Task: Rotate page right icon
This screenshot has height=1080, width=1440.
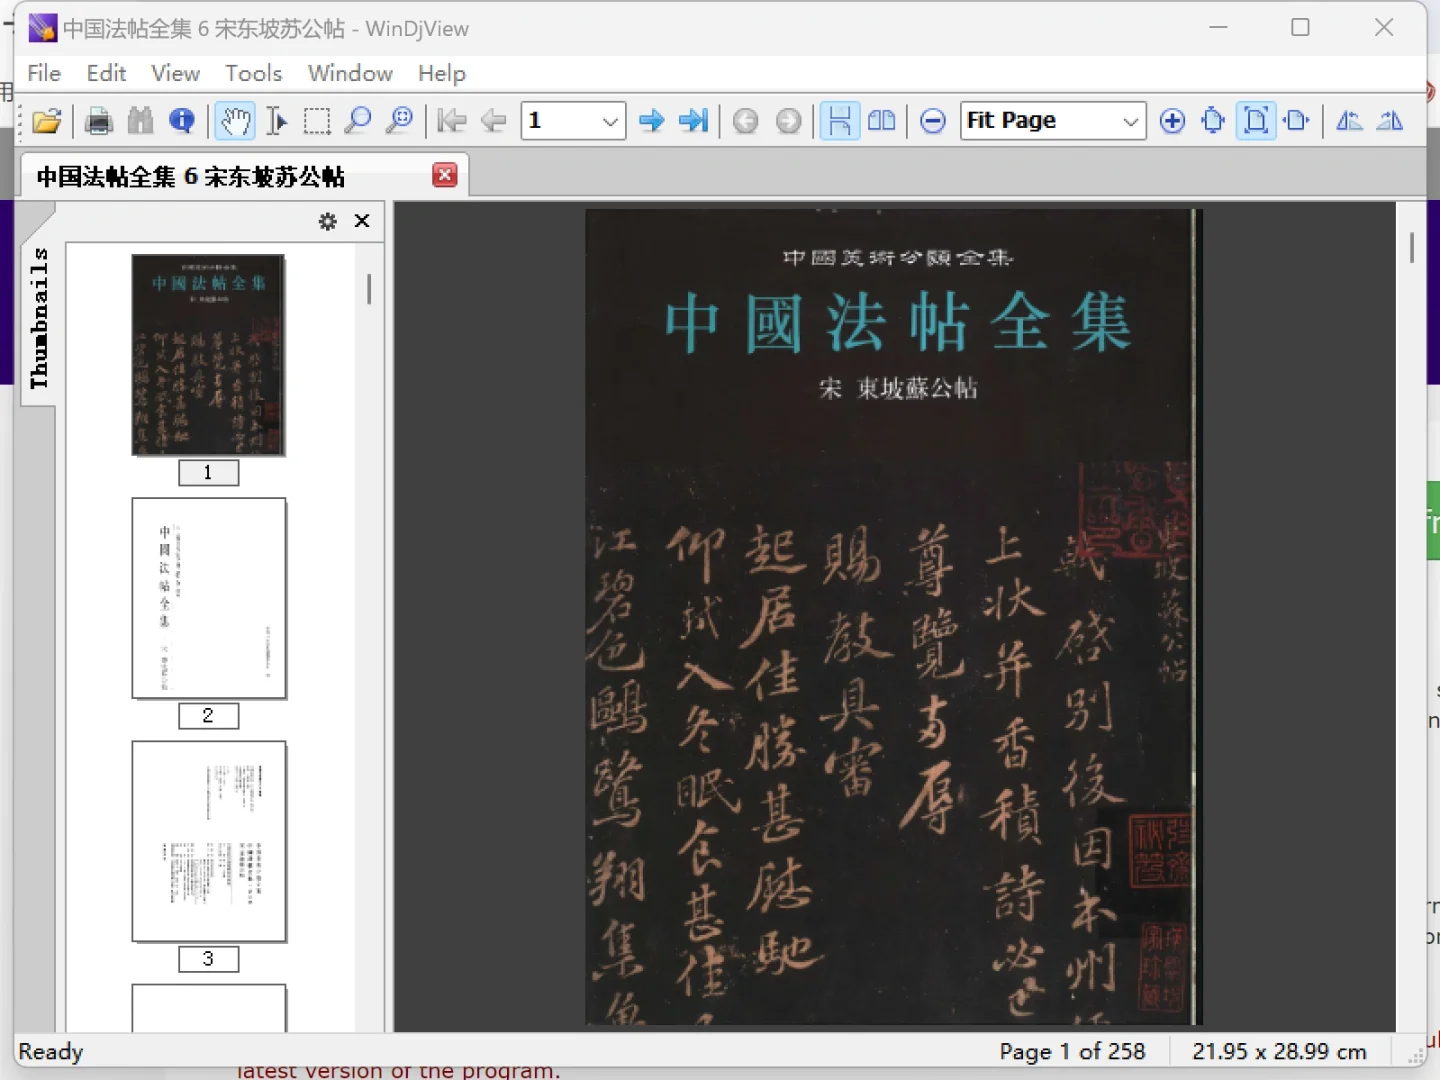Action: pyautogui.click(x=1390, y=121)
